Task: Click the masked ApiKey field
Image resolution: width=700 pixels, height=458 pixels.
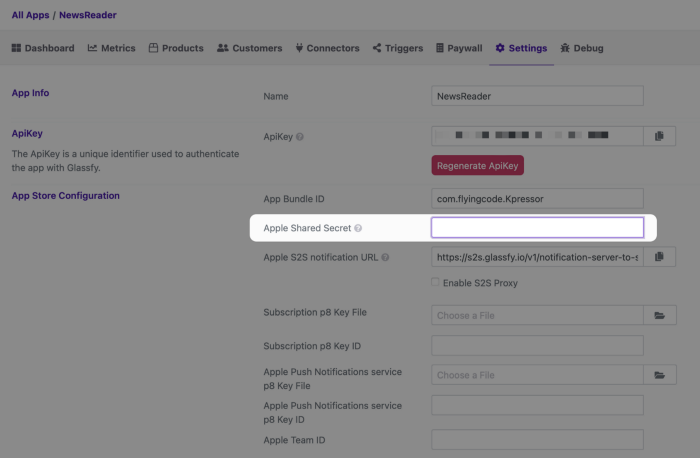Action: 537,136
